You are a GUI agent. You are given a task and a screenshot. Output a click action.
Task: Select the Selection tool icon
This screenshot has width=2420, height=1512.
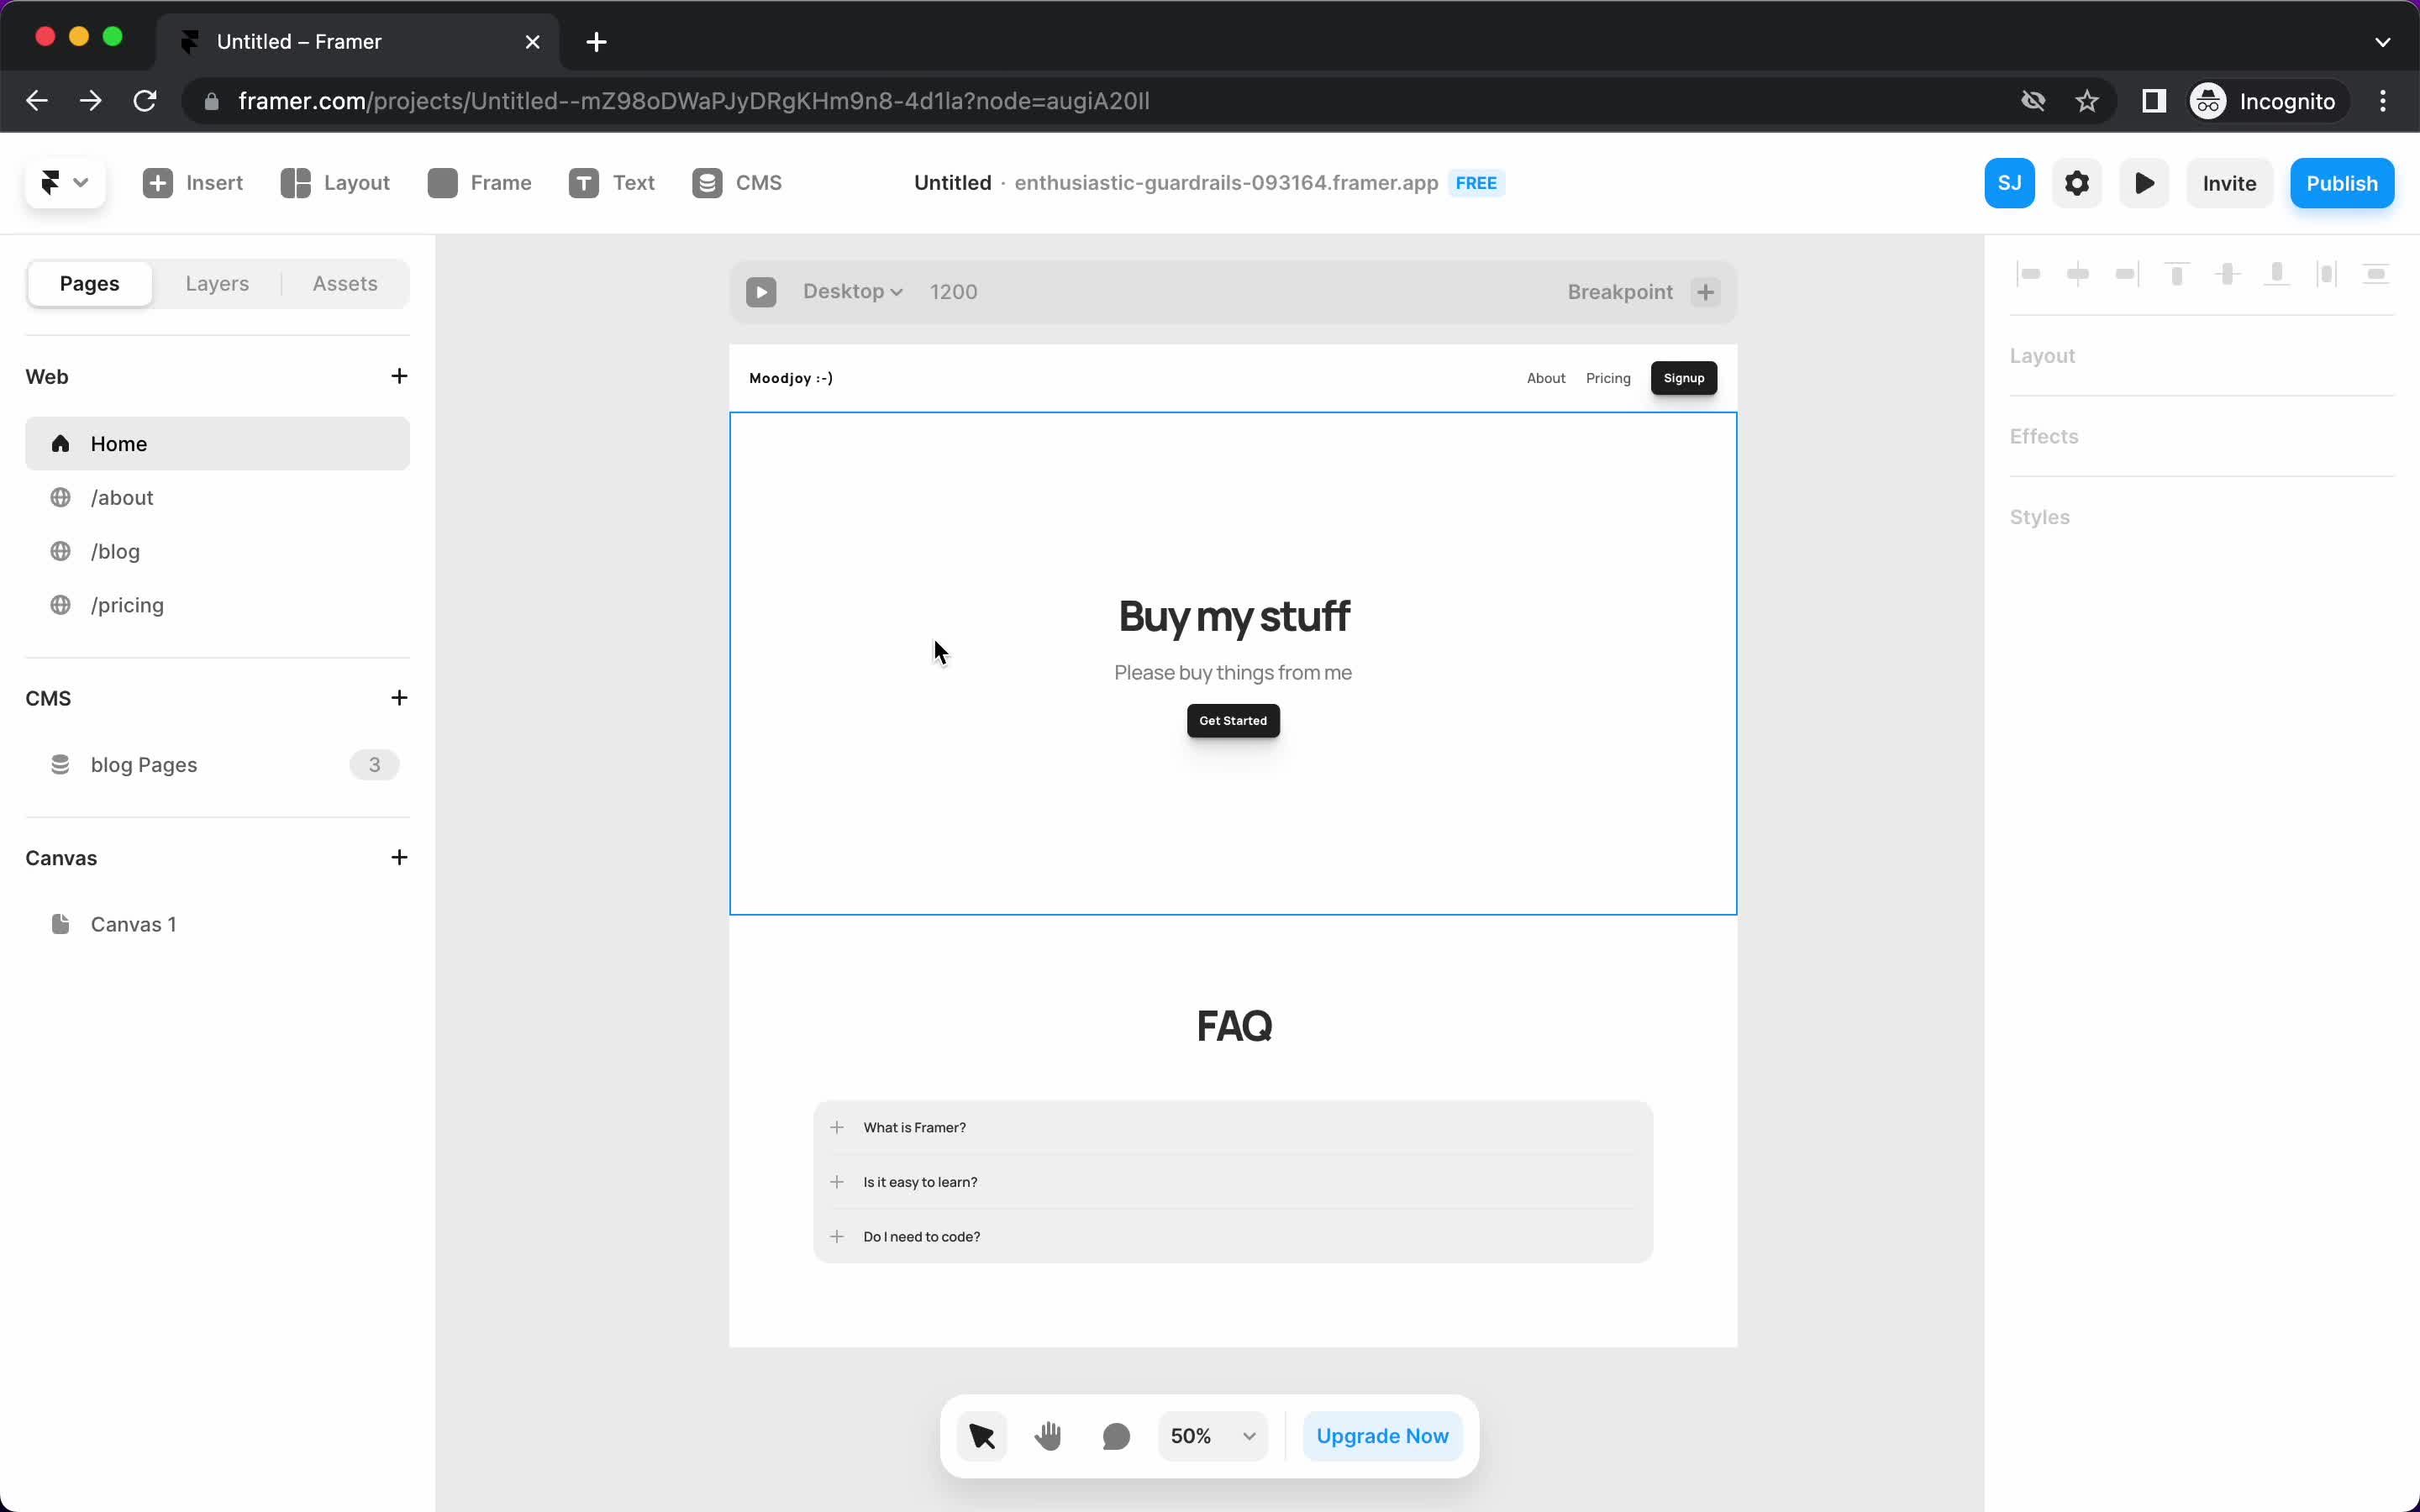[x=981, y=1434]
